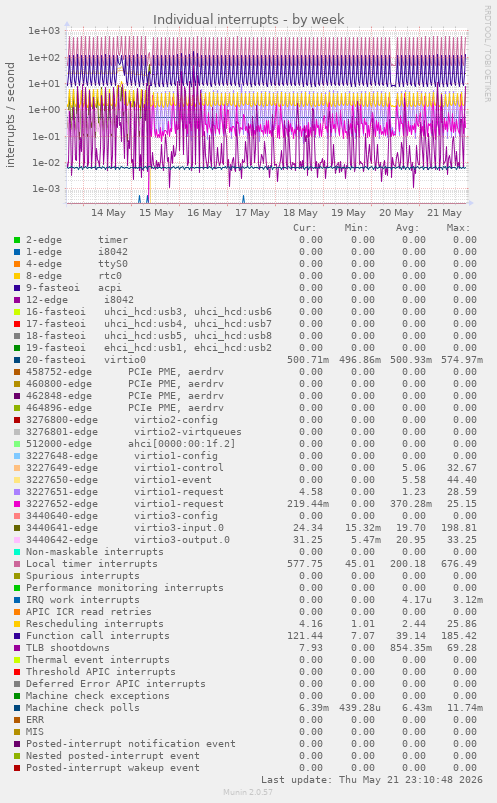Screen dimensions: 497x803
Task: Click the Function call interrupts legend swatch
Action: pyautogui.click(x=17, y=636)
